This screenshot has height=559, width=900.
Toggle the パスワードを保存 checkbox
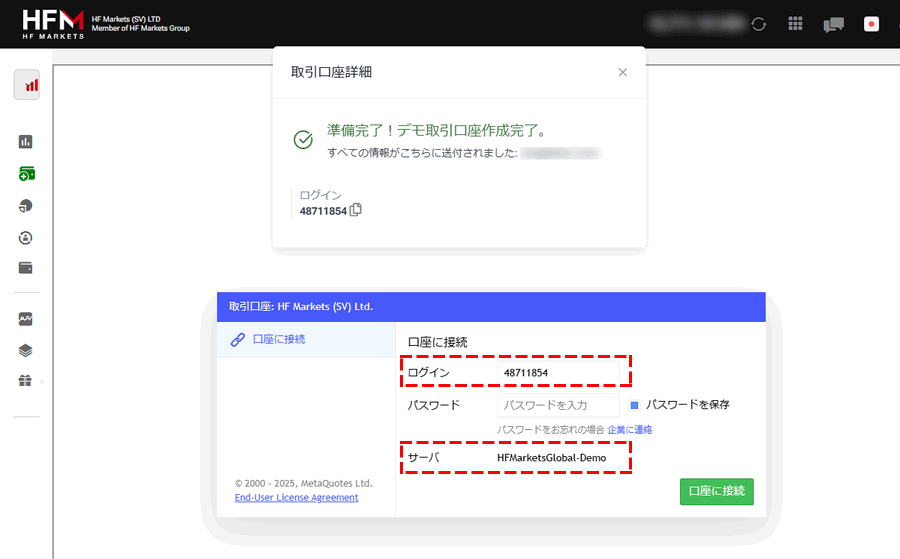click(634, 405)
